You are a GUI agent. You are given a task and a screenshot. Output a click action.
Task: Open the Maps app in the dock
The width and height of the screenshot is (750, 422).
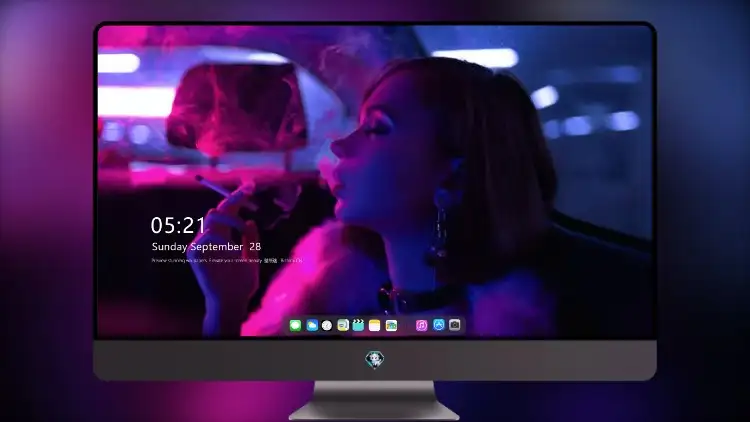(343, 325)
